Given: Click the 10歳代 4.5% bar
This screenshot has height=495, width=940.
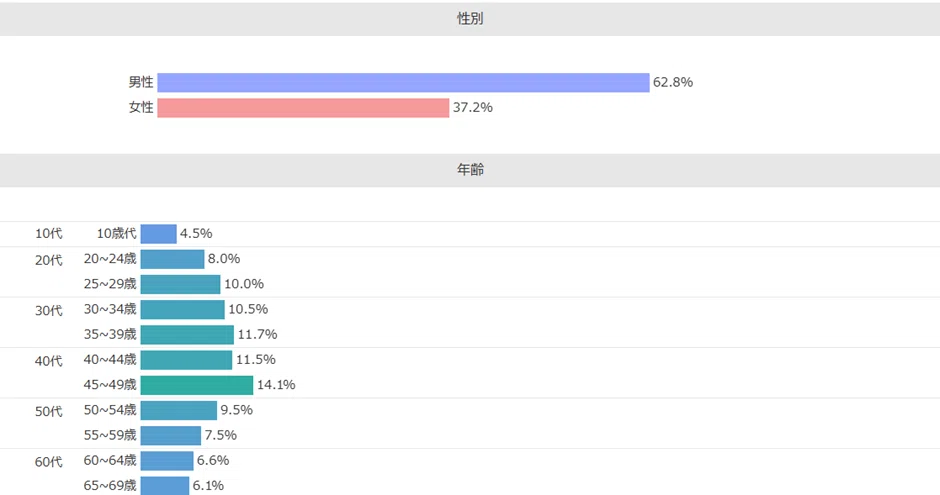Looking at the screenshot, I should pos(159,234).
